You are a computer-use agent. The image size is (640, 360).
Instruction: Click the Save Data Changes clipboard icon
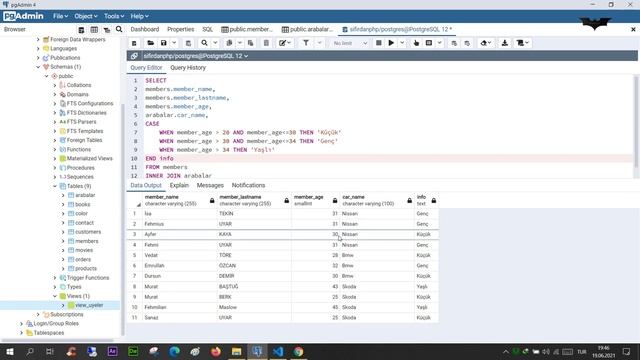click(188, 43)
